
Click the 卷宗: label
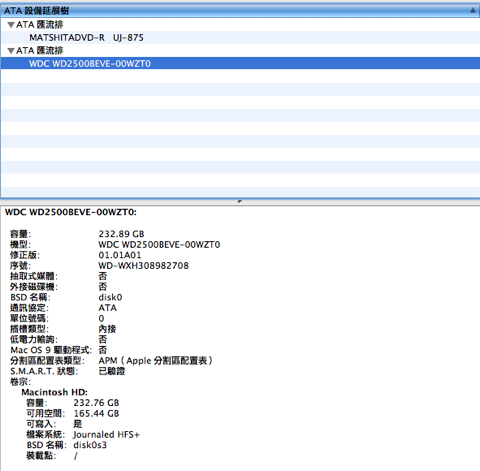pos(20,382)
